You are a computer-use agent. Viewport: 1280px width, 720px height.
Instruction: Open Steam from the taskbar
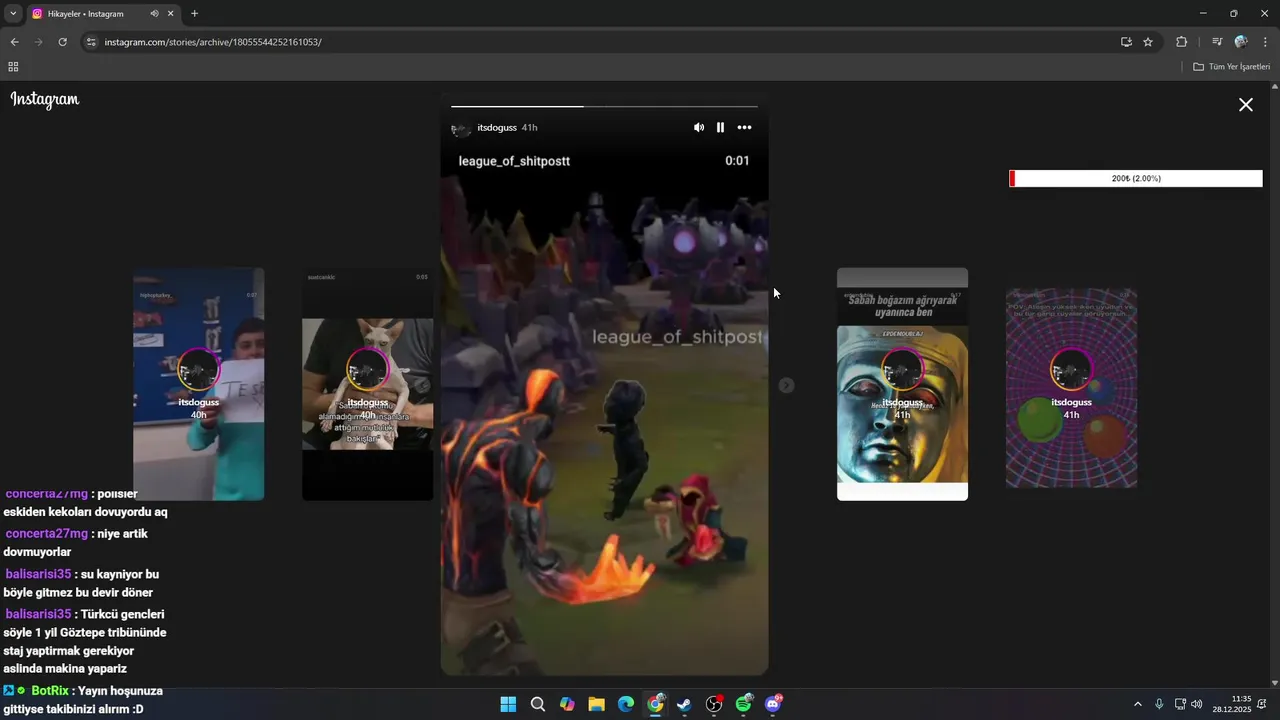pos(685,704)
